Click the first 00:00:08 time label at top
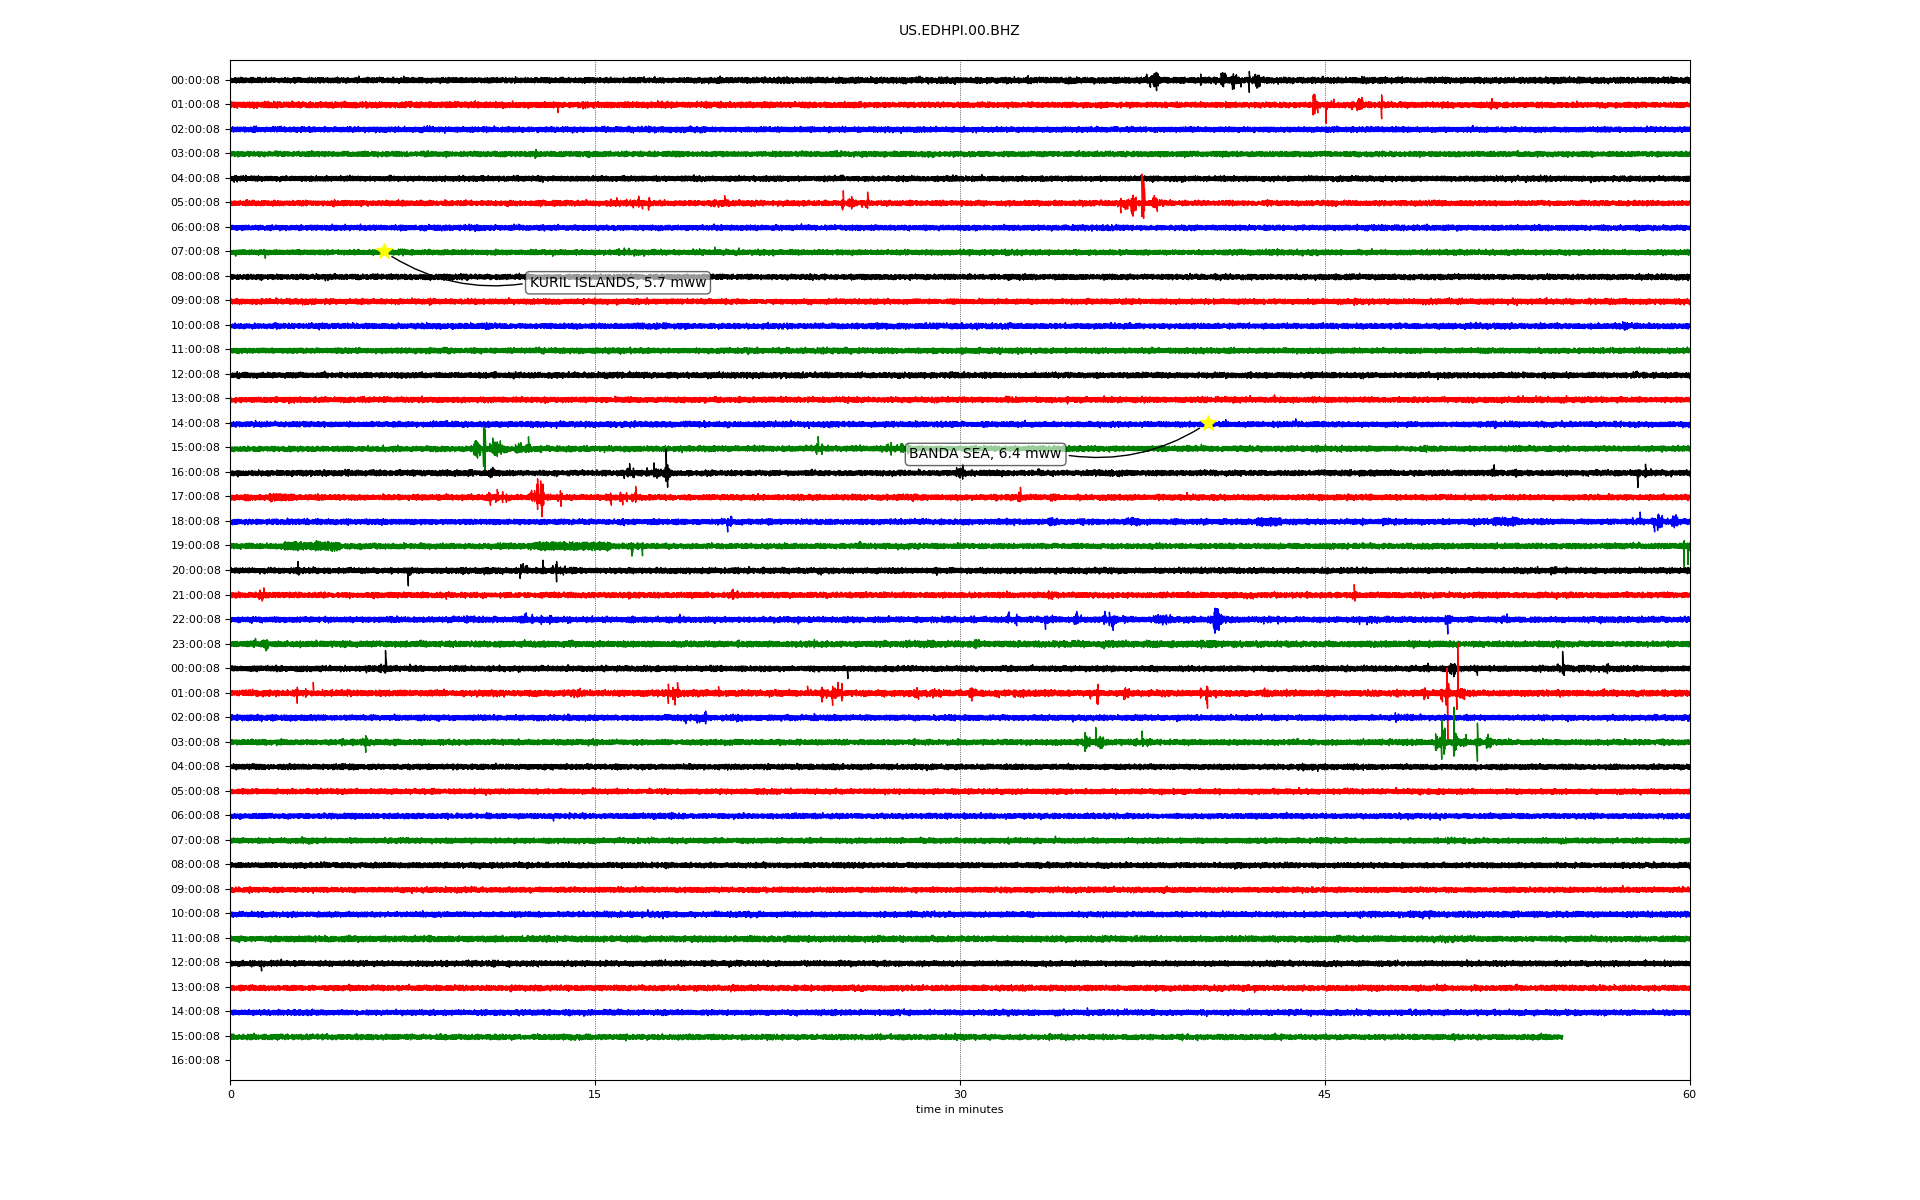Image resolution: width=1920 pixels, height=1200 pixels. coord(195,80)
